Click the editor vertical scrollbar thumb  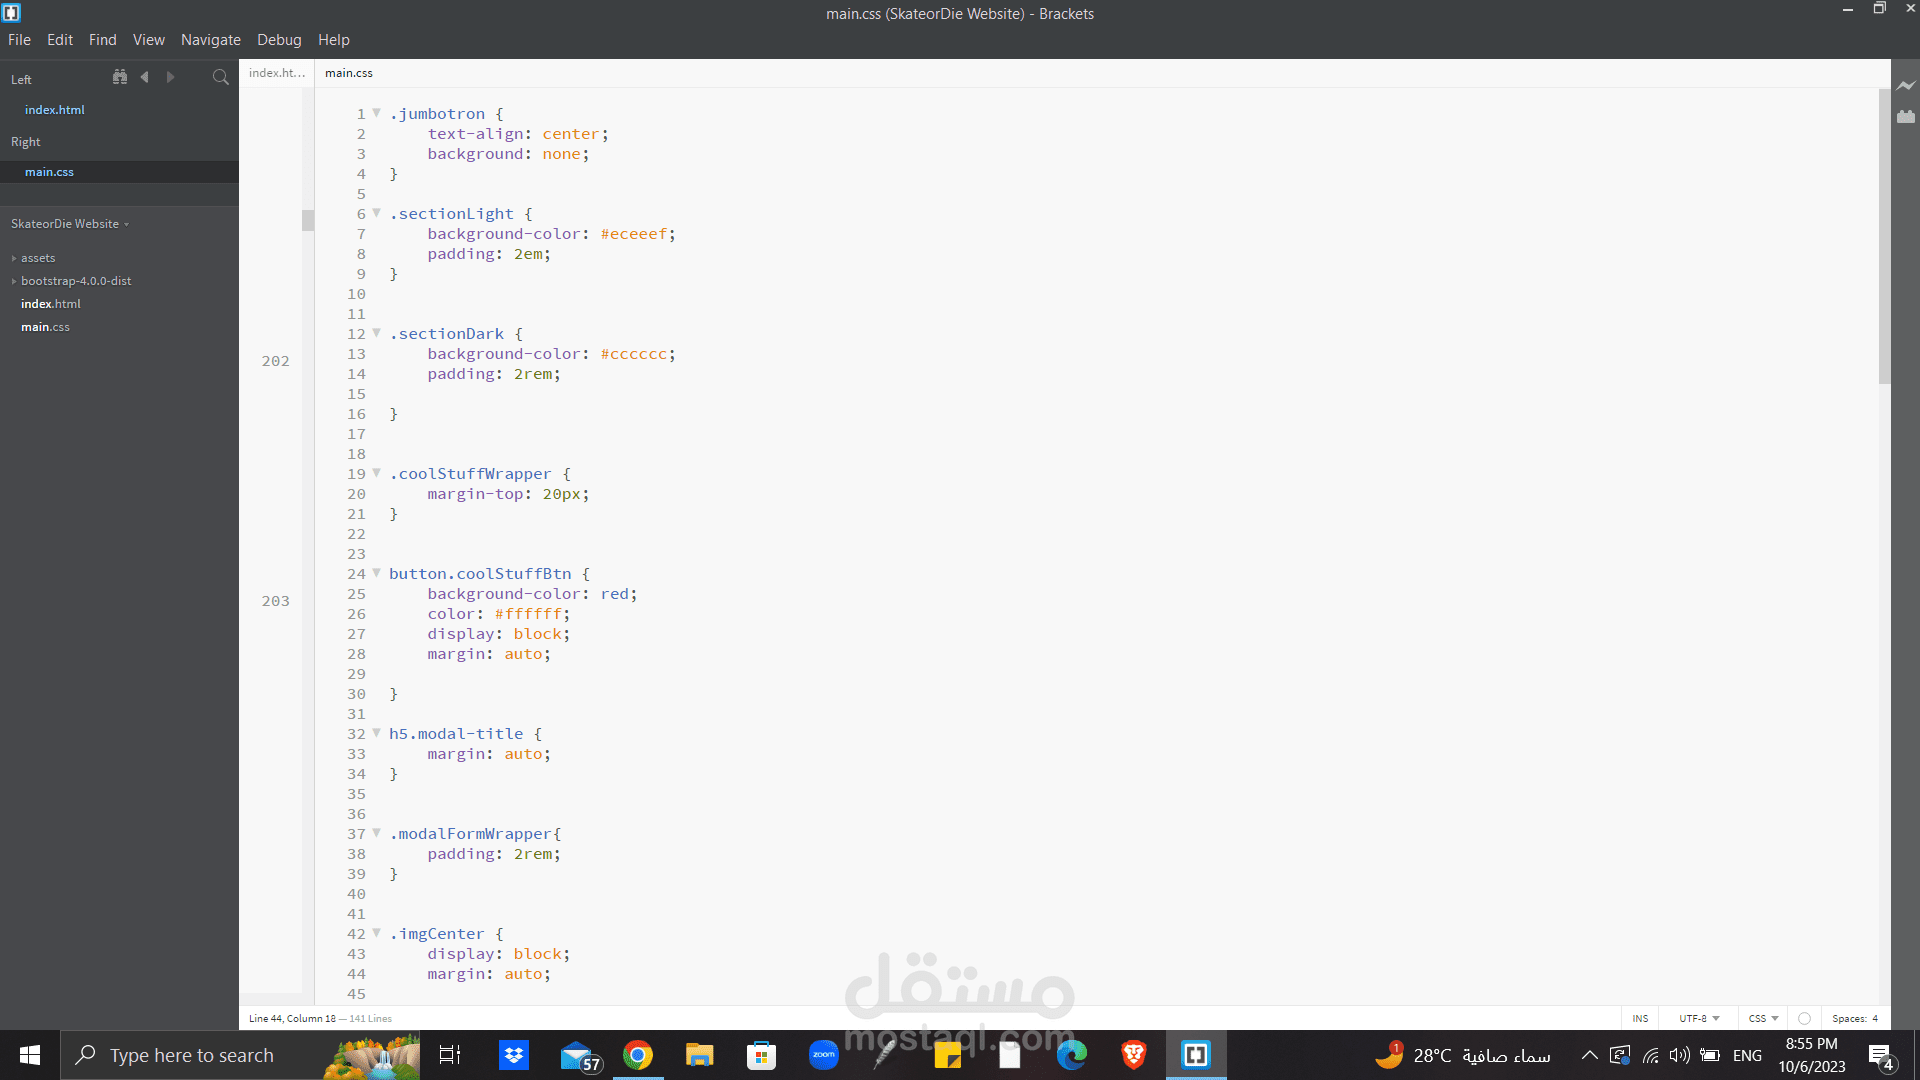(x=1884, y=236)
